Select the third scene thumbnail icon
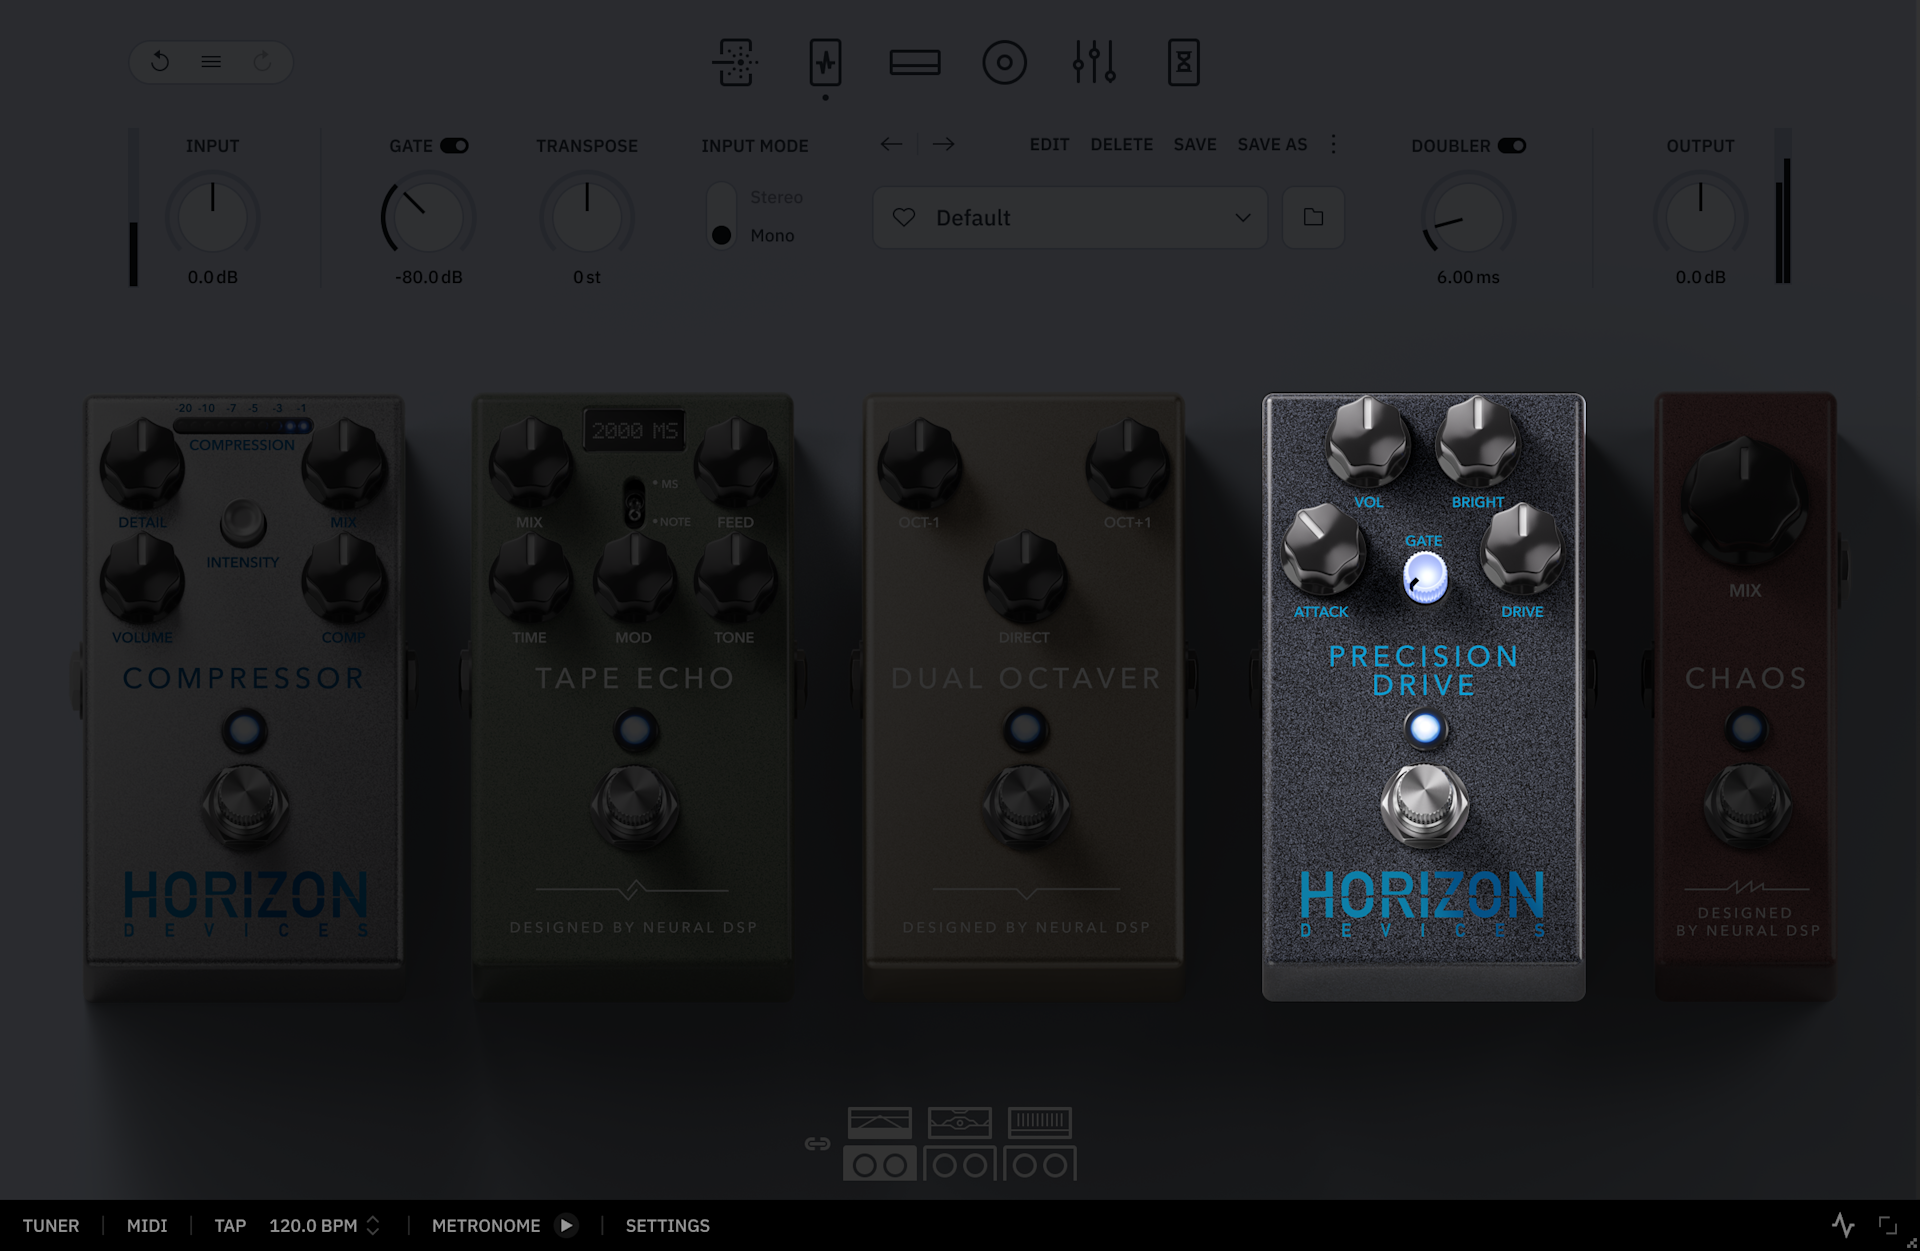Viewport: 1920px width, 1251px height. point(1040,1123)
